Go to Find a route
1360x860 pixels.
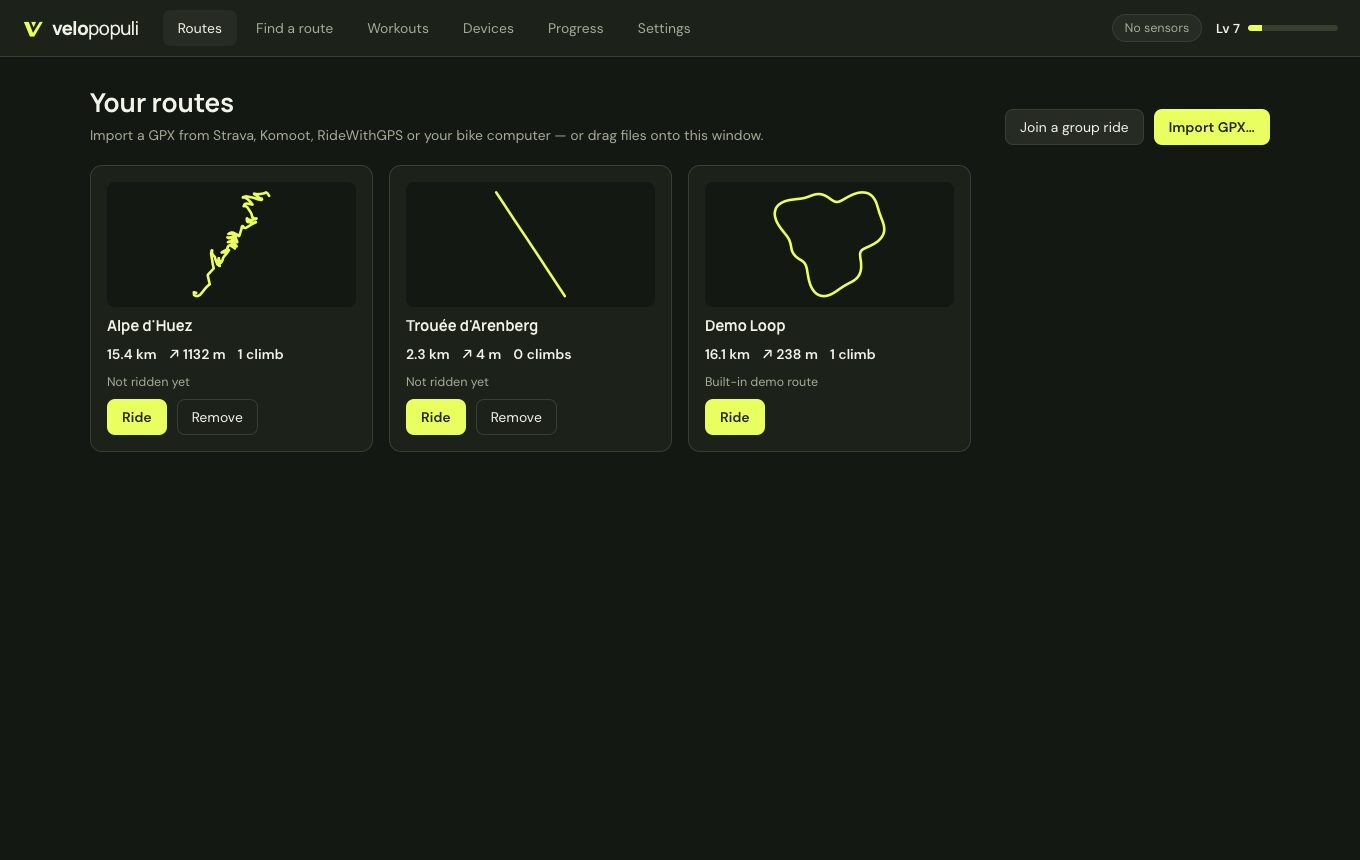pyautogui.click(x=294, y=28)
